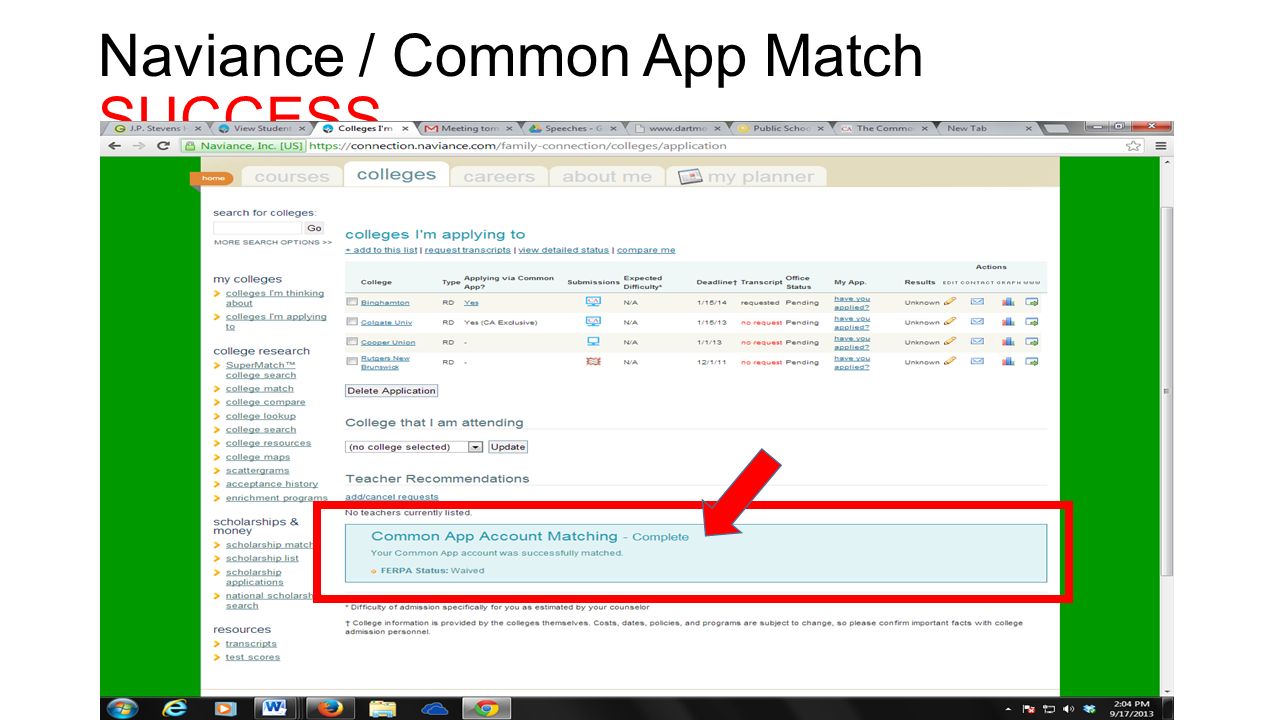
Task: Click the home tab button
Action: pyautogui.click(x=212, y=178)
